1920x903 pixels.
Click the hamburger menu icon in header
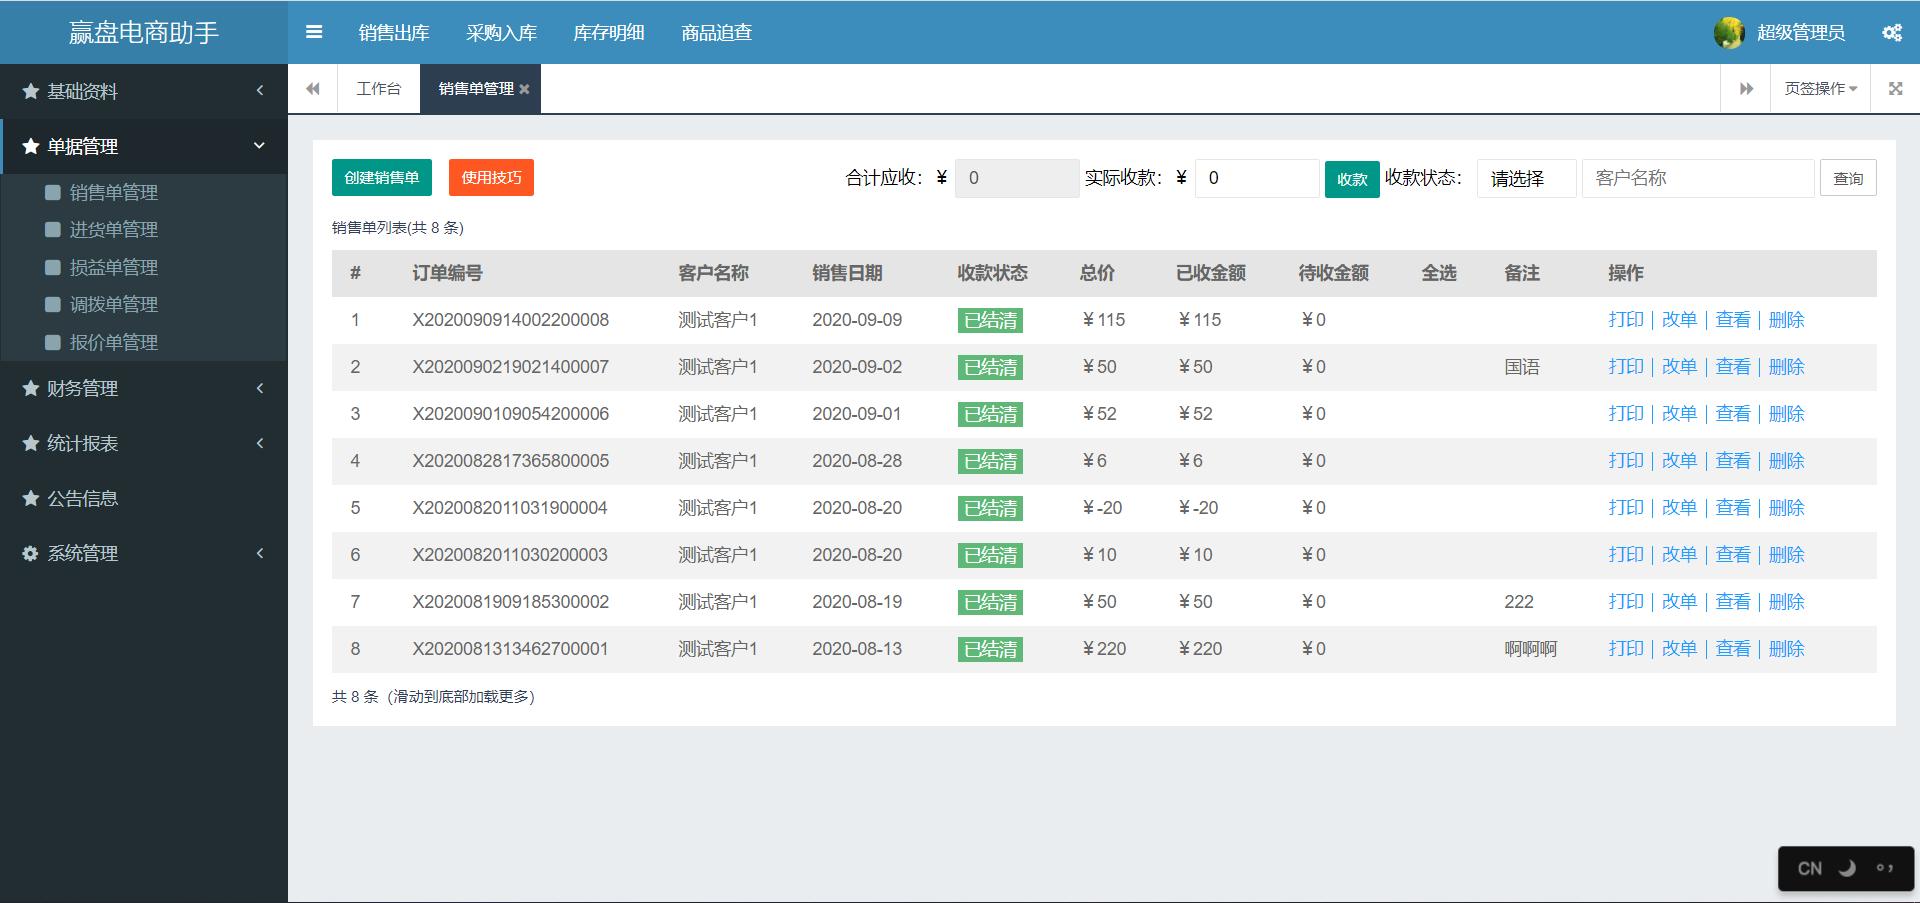[x=314, y=32]
